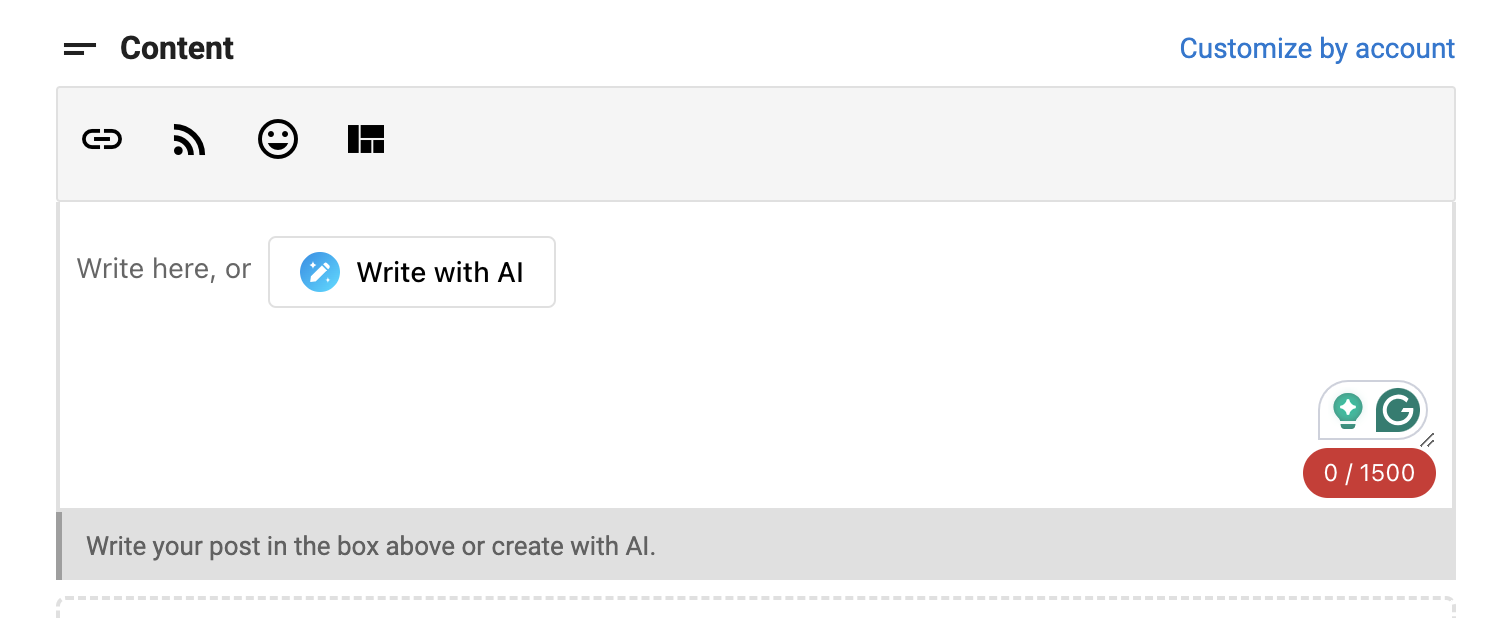1488x618 pixels.
Task: Click the Grammarly lightbulb suggestion icon
Action: (1348, 410)
